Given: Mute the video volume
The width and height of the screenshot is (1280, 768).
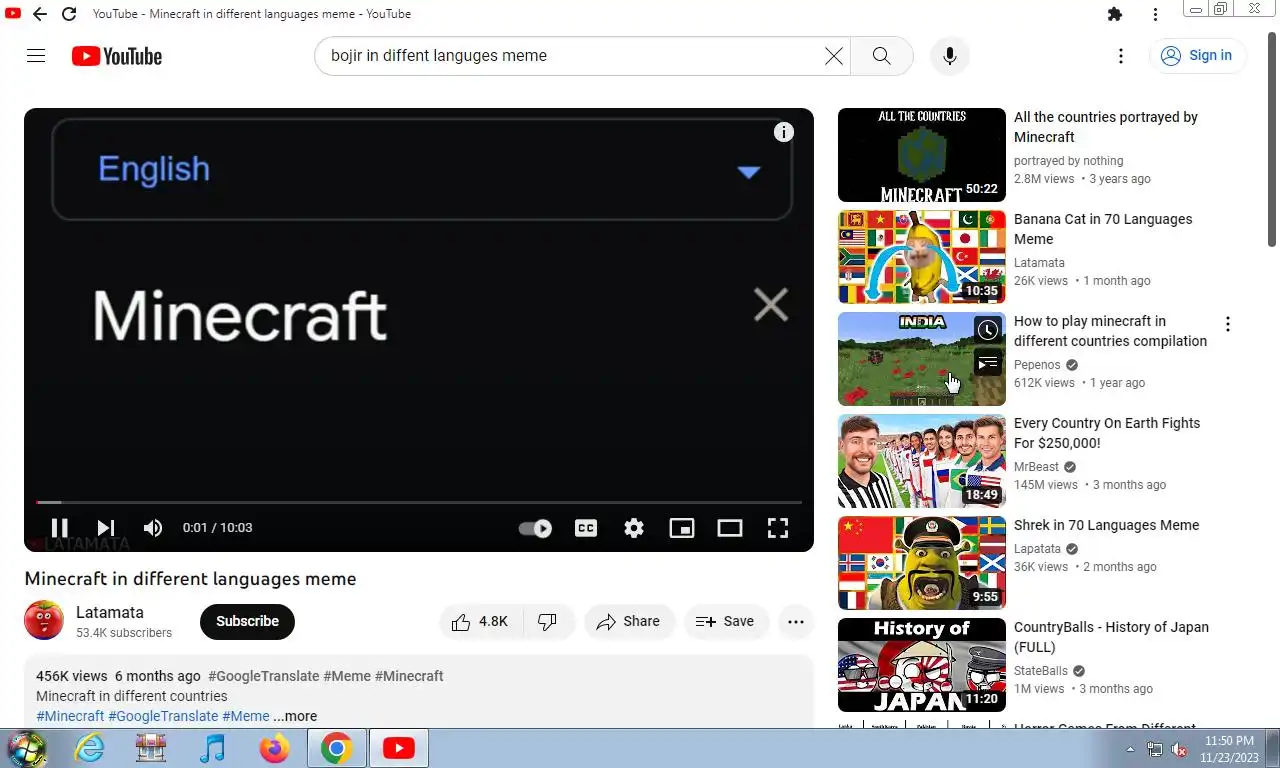Looking at the screenshot, I should (x=153, y=528).
